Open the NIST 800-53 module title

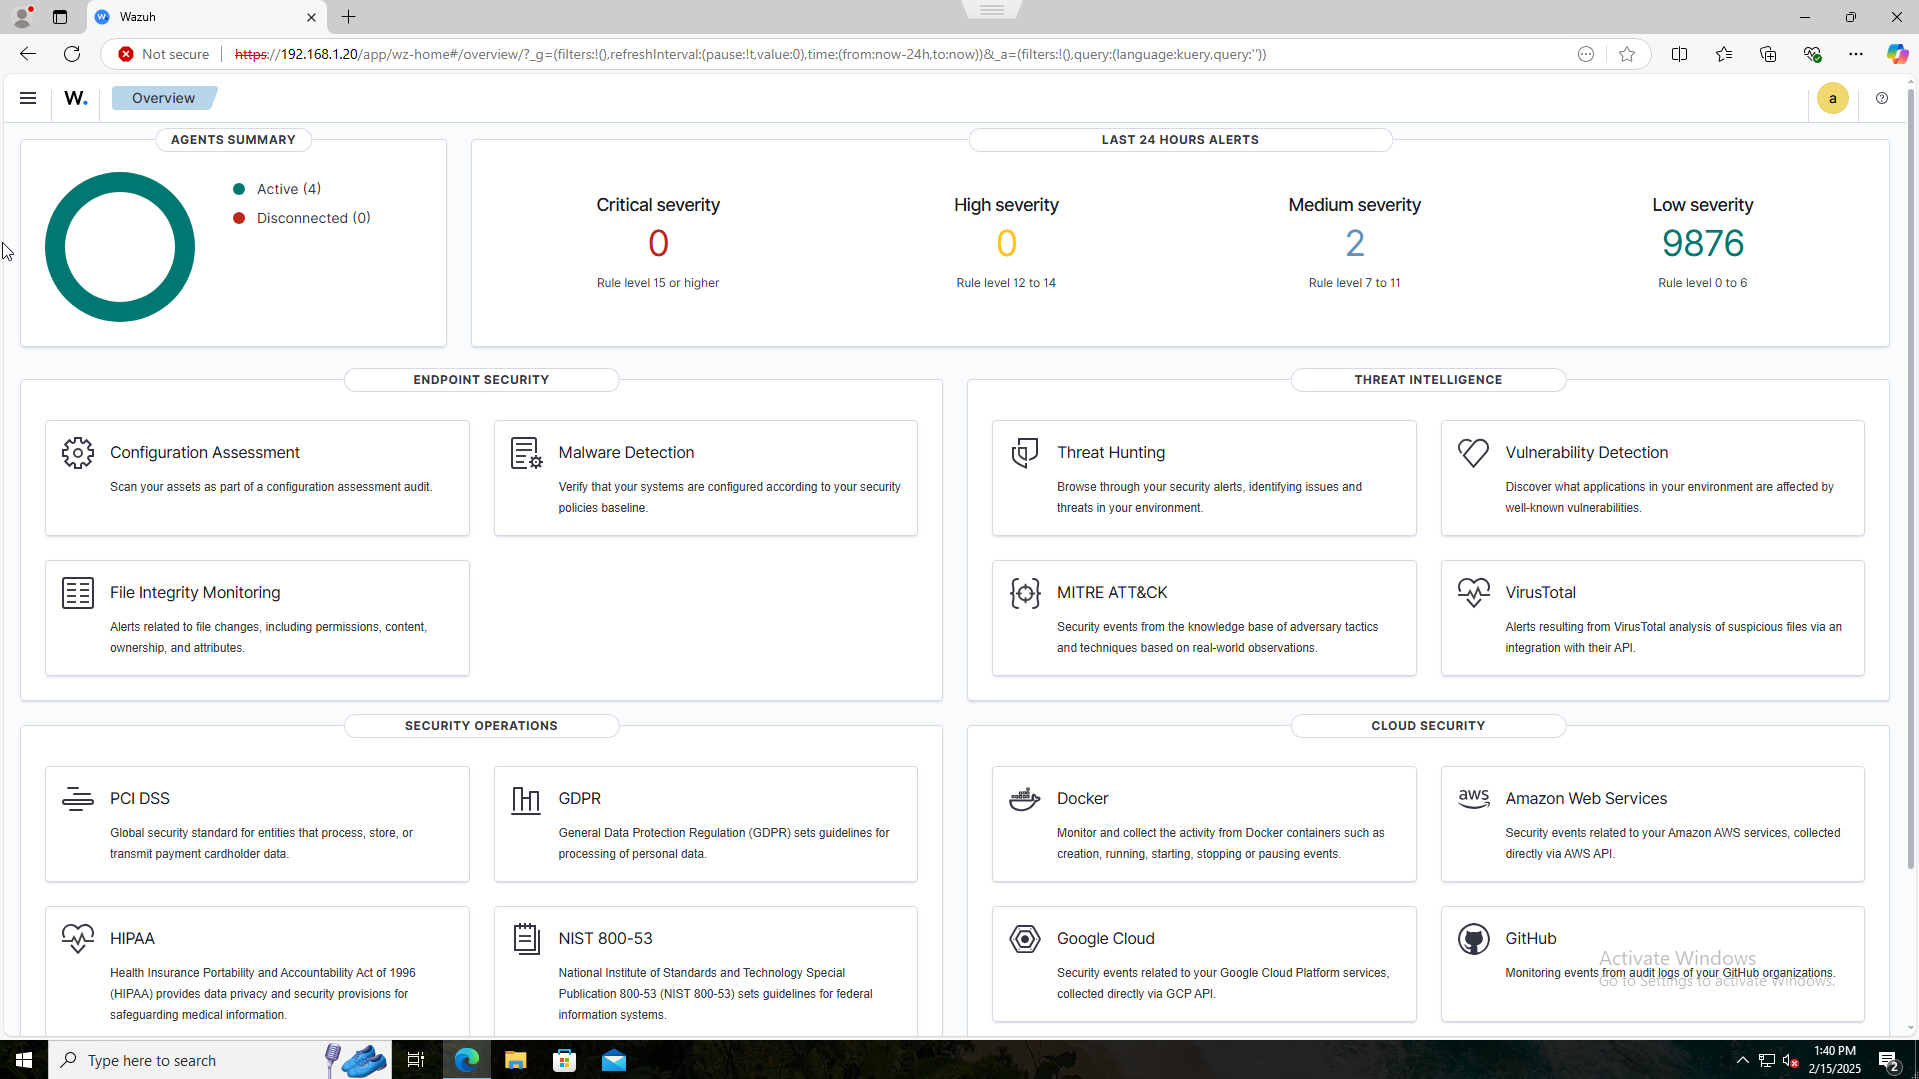coord(605,939)
